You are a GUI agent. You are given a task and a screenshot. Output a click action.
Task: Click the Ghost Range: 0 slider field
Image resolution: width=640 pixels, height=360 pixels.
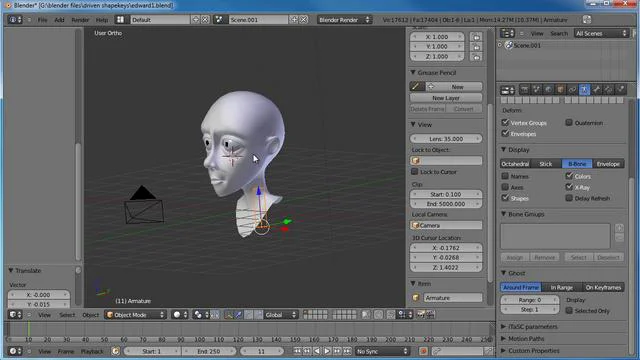pos(529,300)
